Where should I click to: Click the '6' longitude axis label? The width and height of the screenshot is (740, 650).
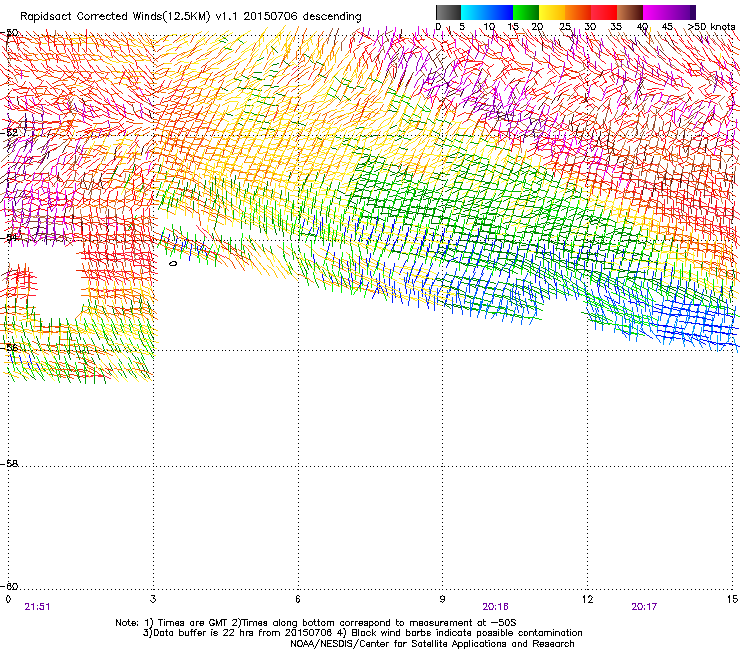pyautogui.click(x=298, y=599)
